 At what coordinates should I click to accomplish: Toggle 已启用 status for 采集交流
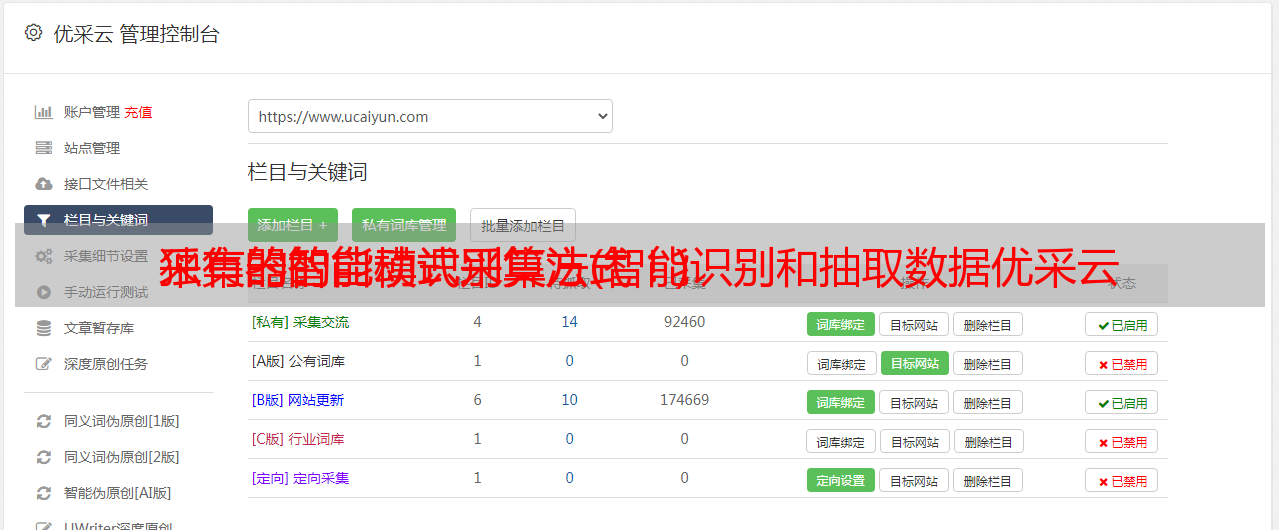coord(1122,324)
